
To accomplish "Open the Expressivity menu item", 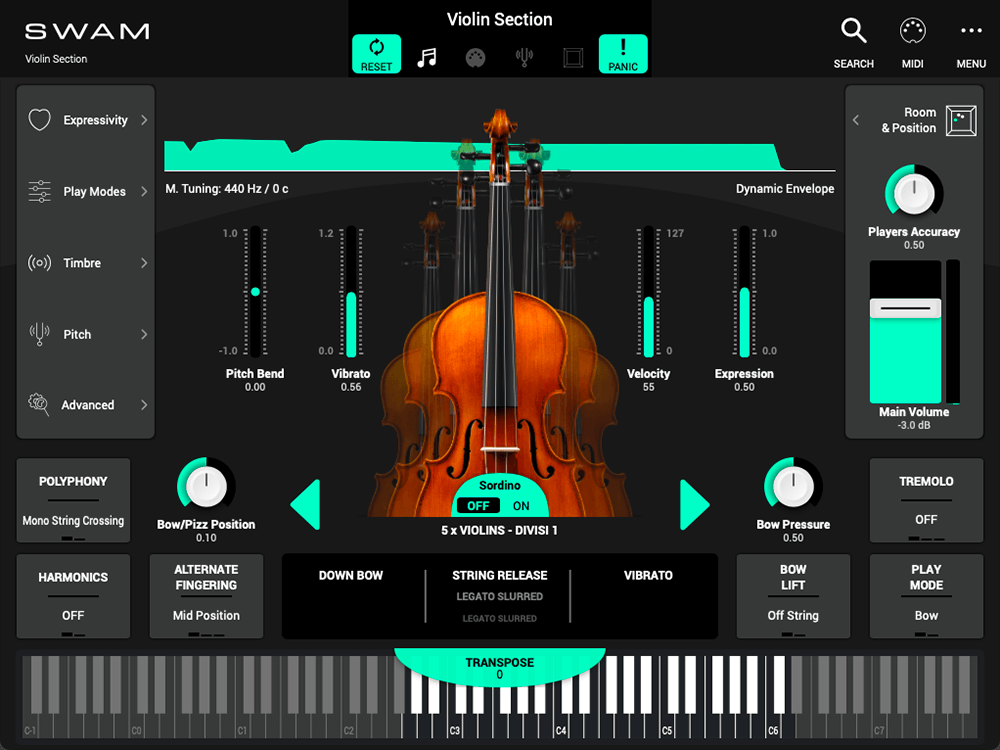I will [x=96, y=120].
